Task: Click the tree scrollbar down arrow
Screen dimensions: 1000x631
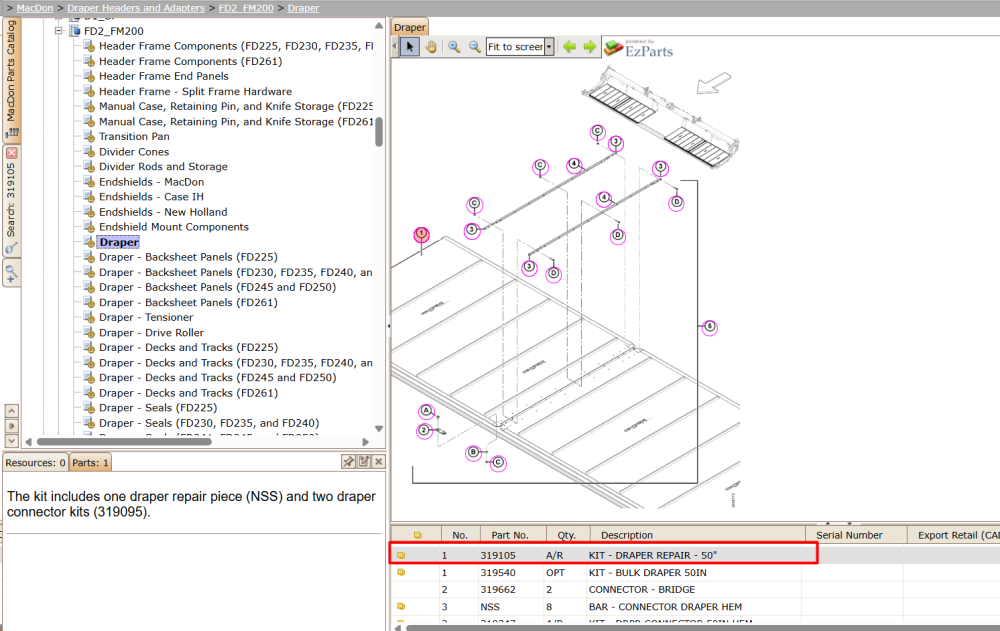Action: (x=379, y=429)
